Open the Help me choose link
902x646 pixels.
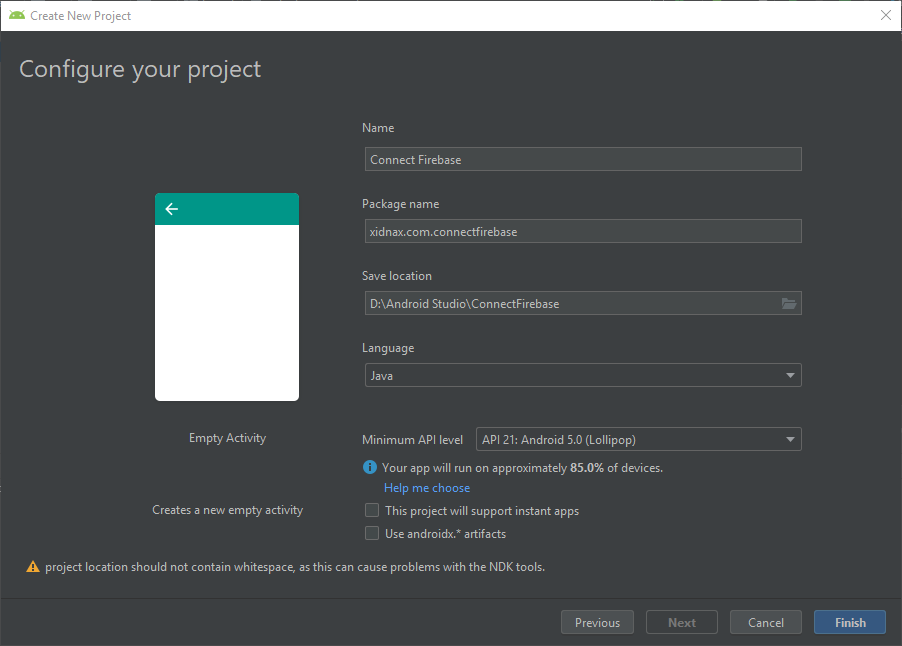coord(427,488)
